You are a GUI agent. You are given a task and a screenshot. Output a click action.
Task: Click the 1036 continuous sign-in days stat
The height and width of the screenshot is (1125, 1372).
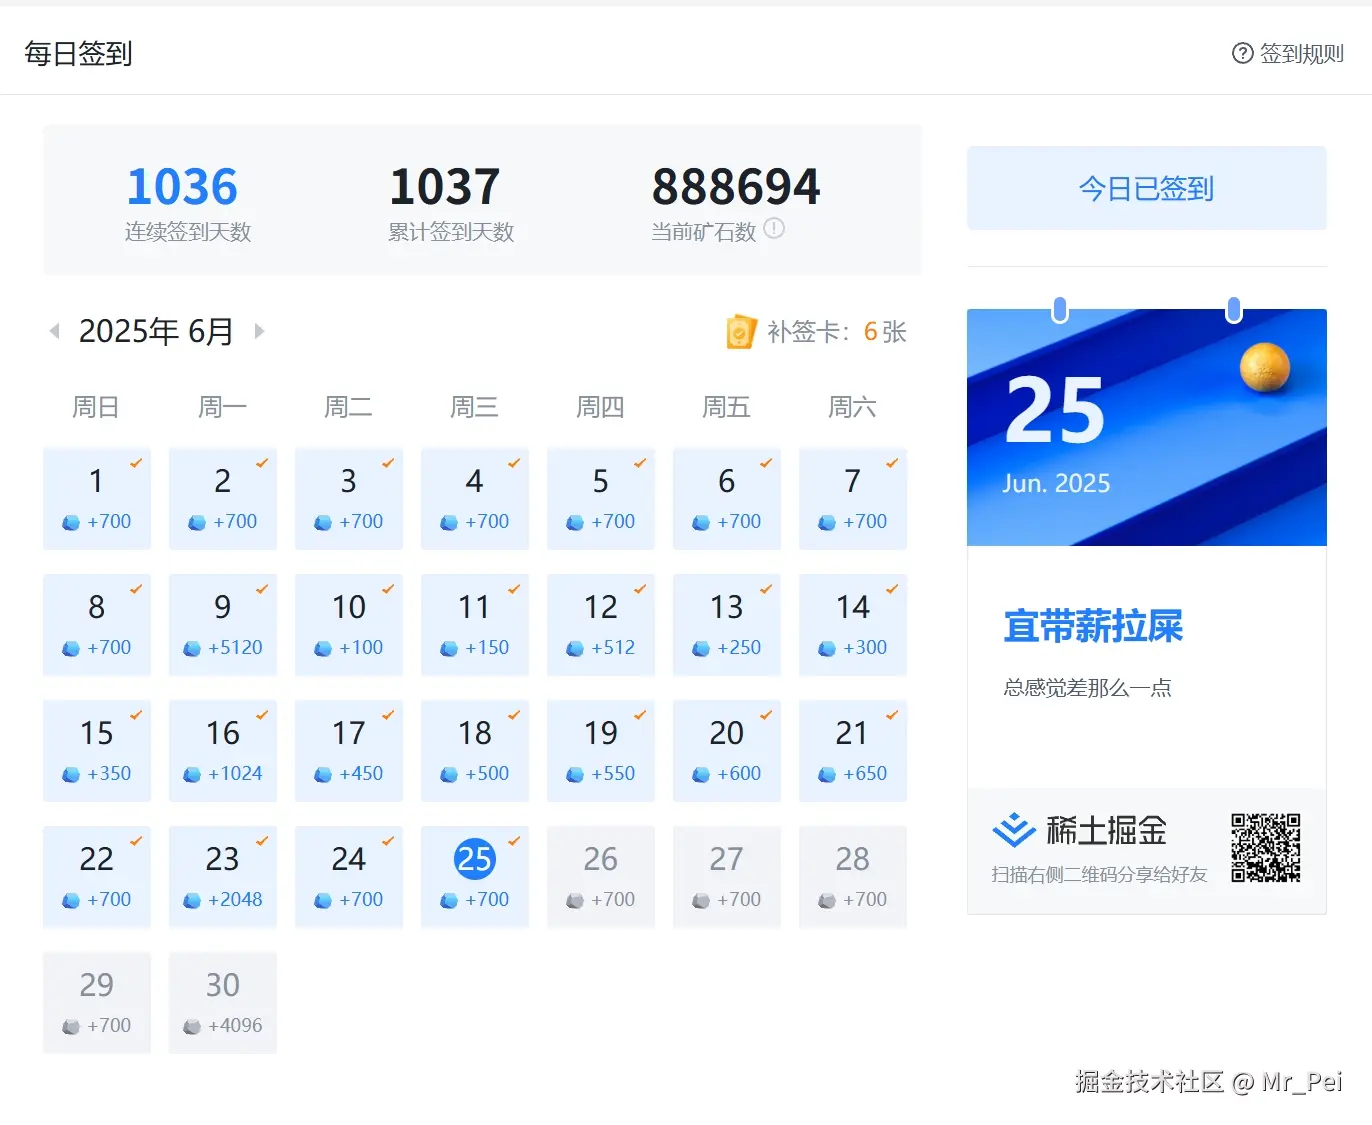click(183, 186)
